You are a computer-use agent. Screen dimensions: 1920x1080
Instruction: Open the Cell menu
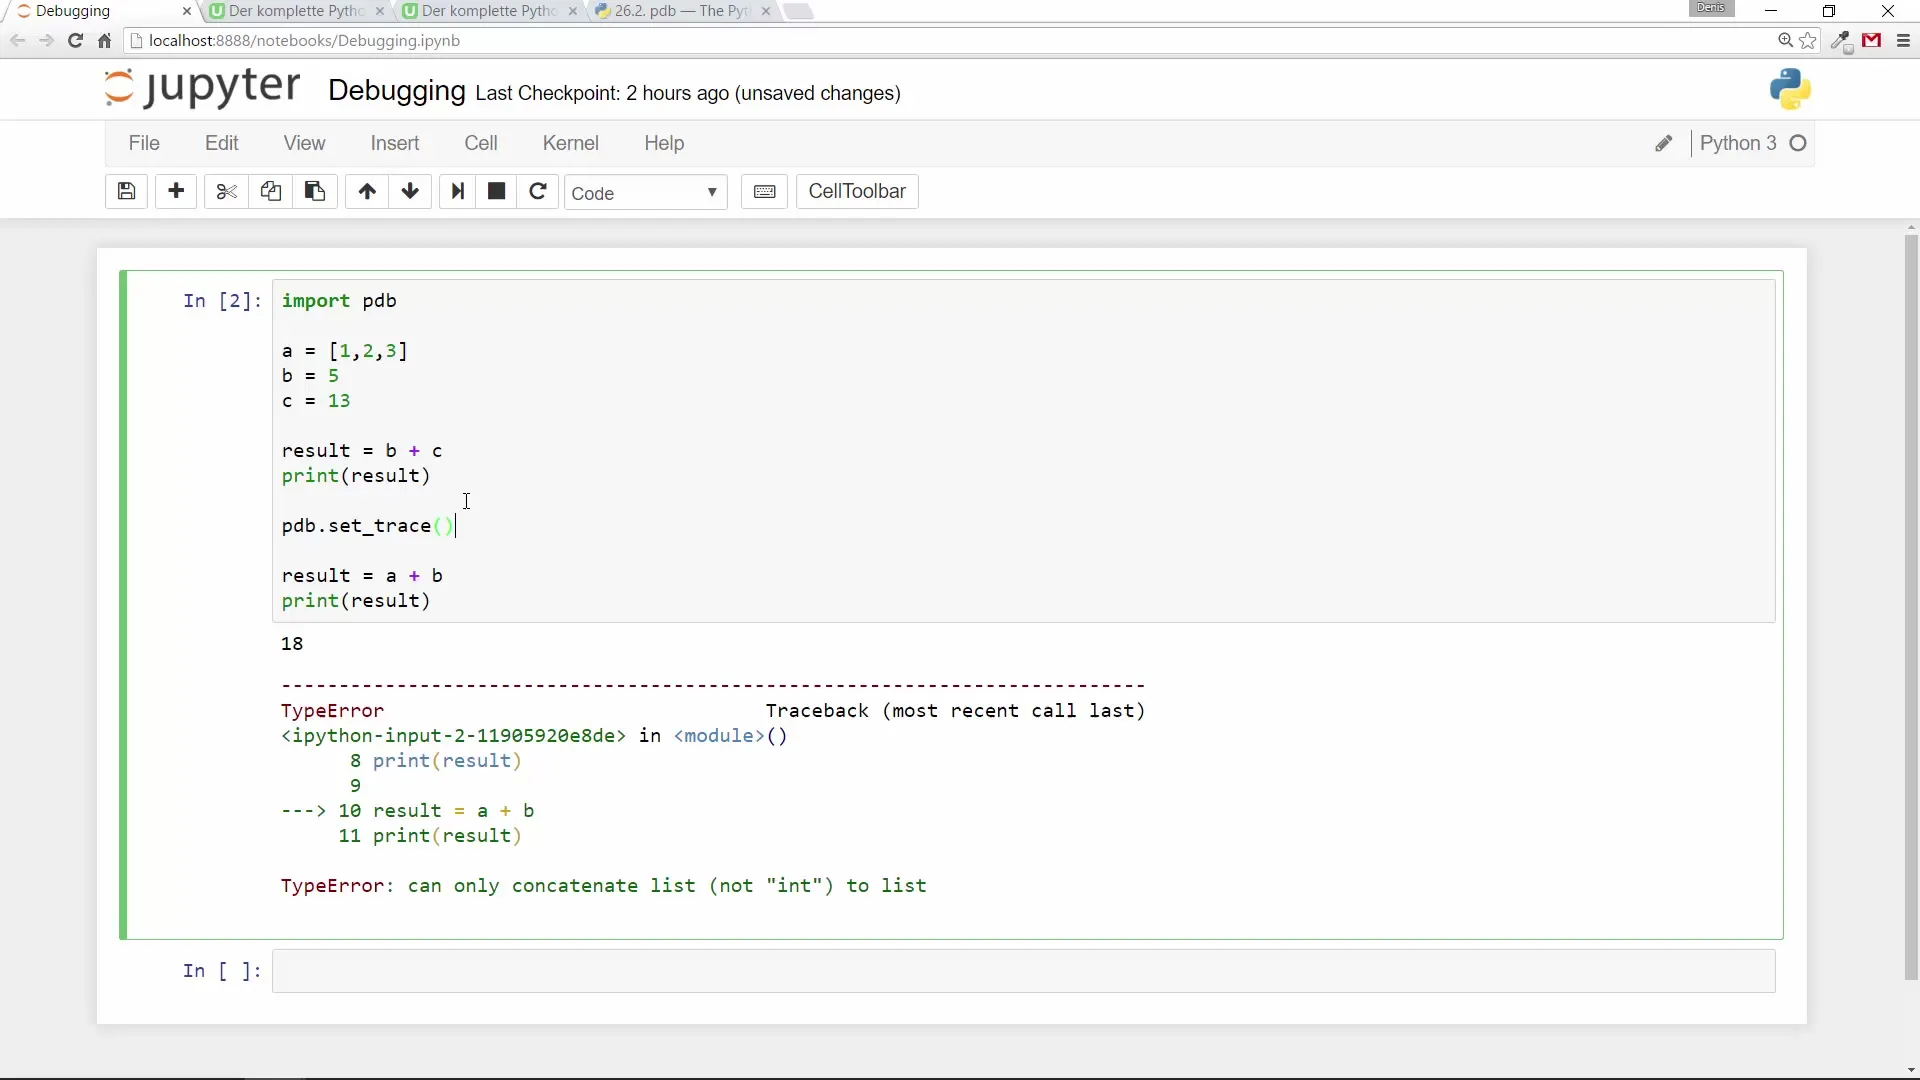[x=481, y=143]
